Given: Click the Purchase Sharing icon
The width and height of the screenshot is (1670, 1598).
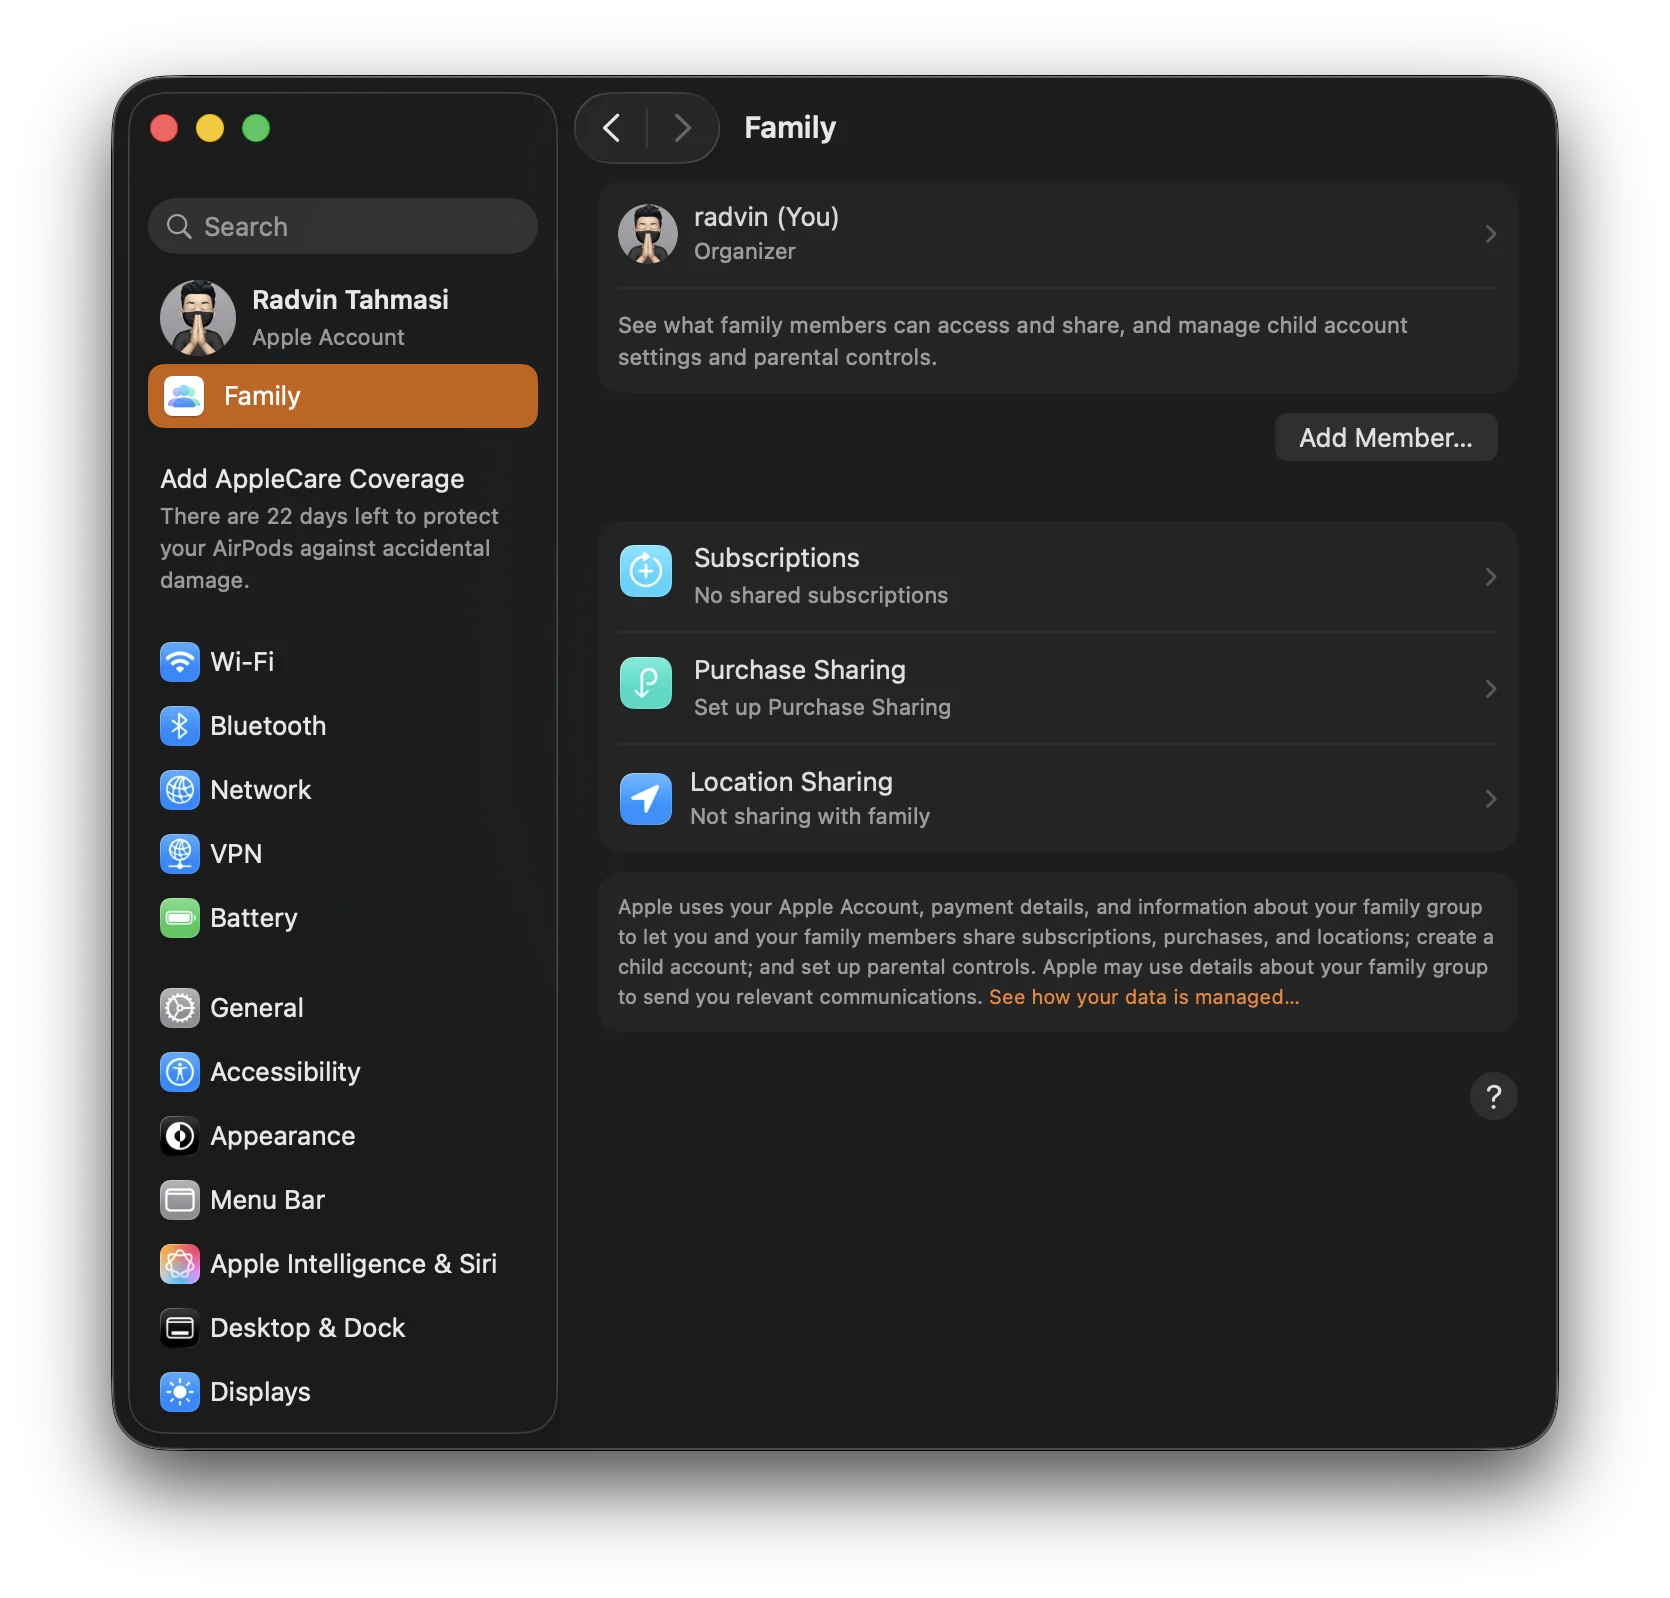Looking at the screenshot, I should tap(646, 683).
